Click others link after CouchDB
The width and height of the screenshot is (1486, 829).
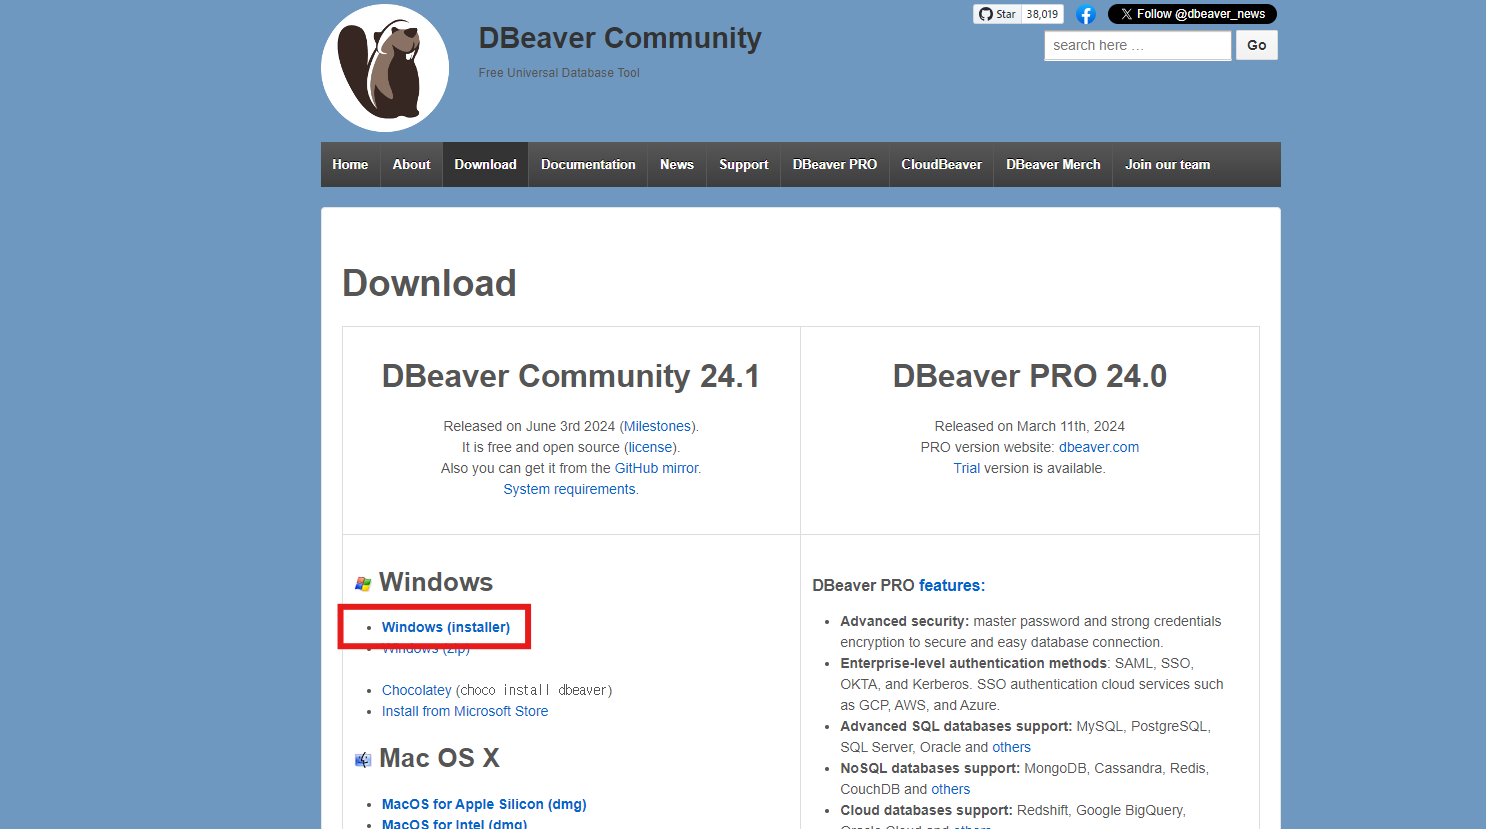tap(950, 789)
